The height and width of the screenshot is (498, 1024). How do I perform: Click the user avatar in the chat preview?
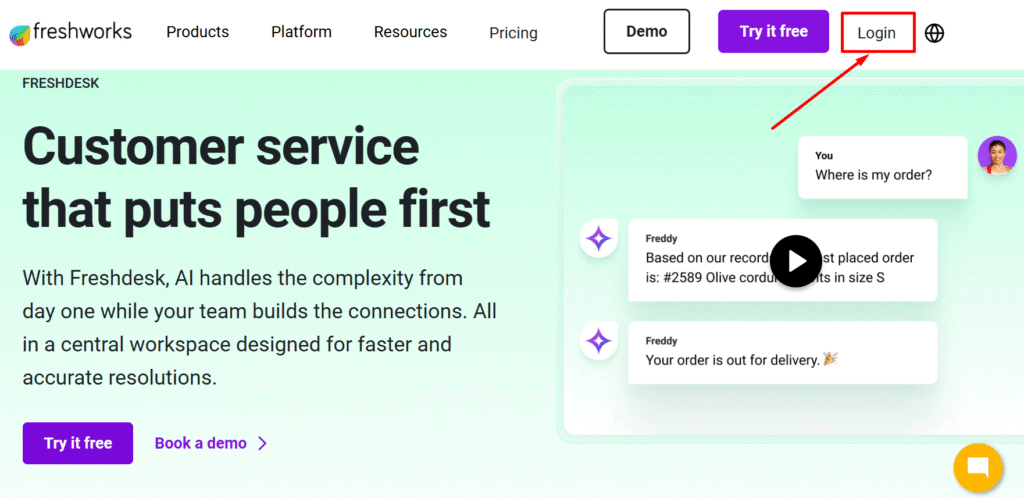click(x=997, y=155)
